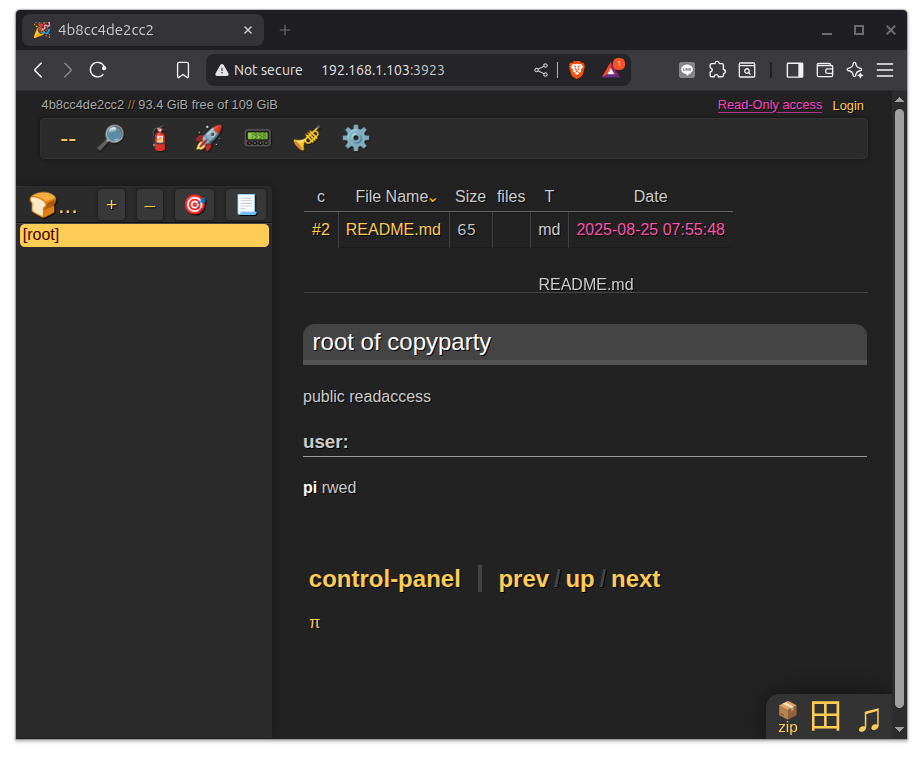Open the settings gear icon

[x=356, y=138]
